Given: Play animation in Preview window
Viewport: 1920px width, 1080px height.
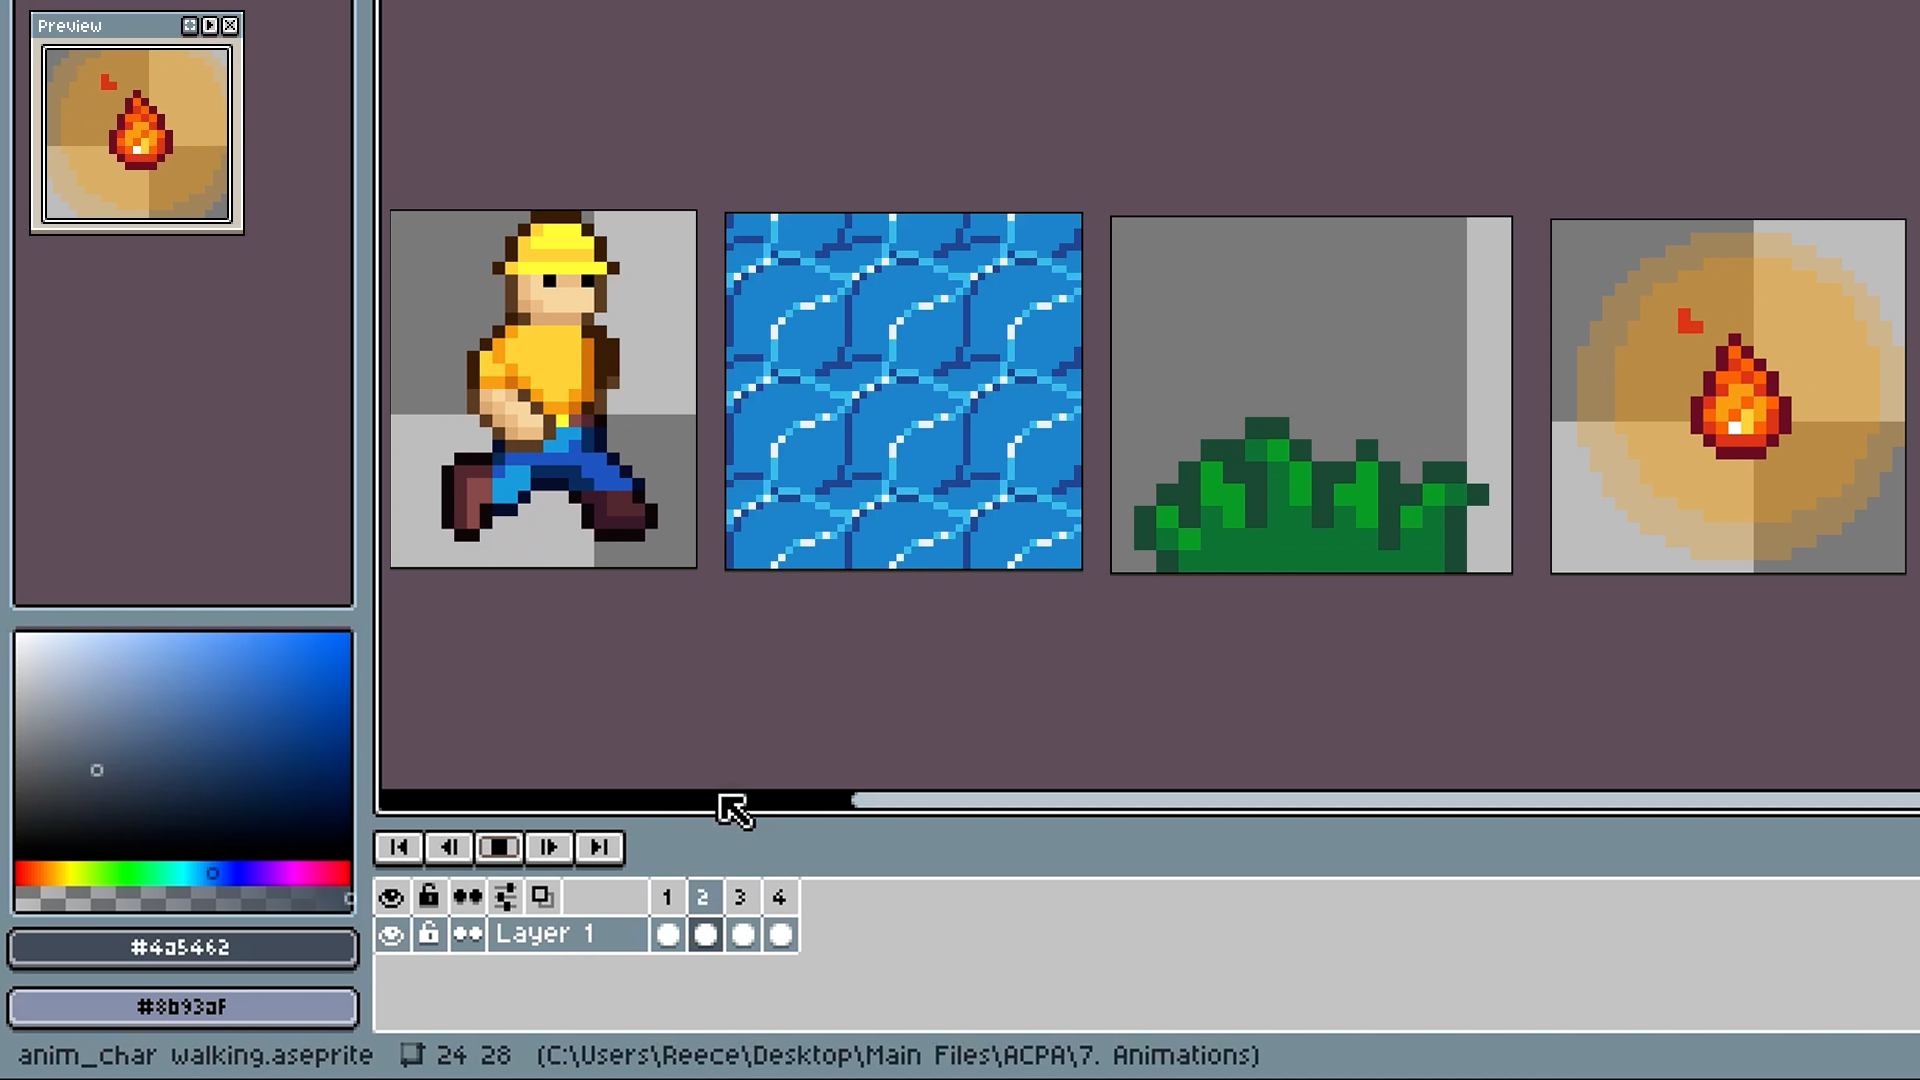Looking at the screenshot, I should click(210, 26).
